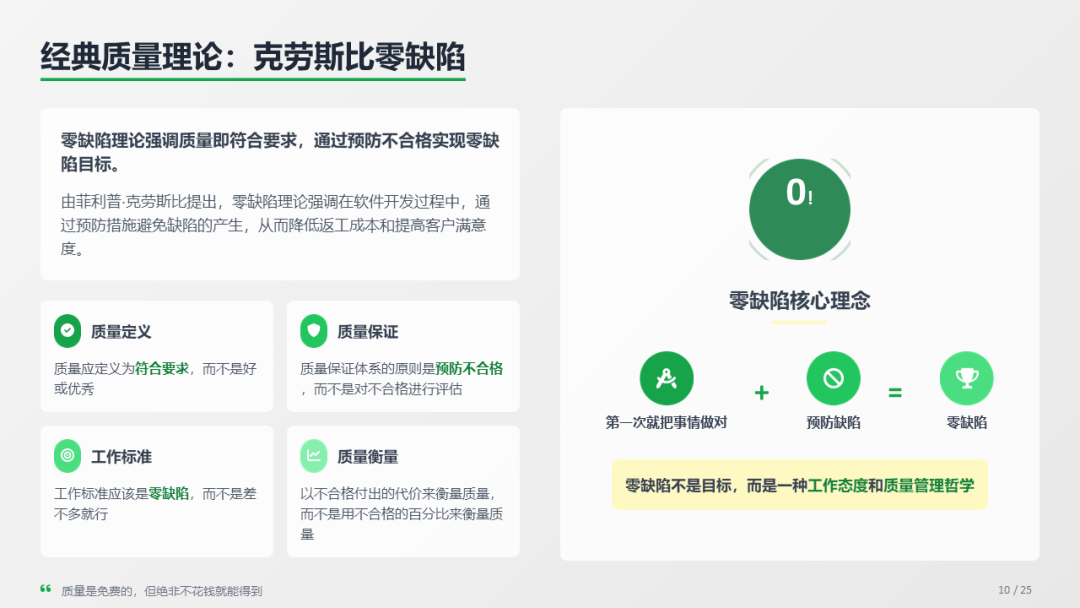The image size is (1080, 608).
Task: Click the highlighted 符合要求 text
Action: [162, 368]
